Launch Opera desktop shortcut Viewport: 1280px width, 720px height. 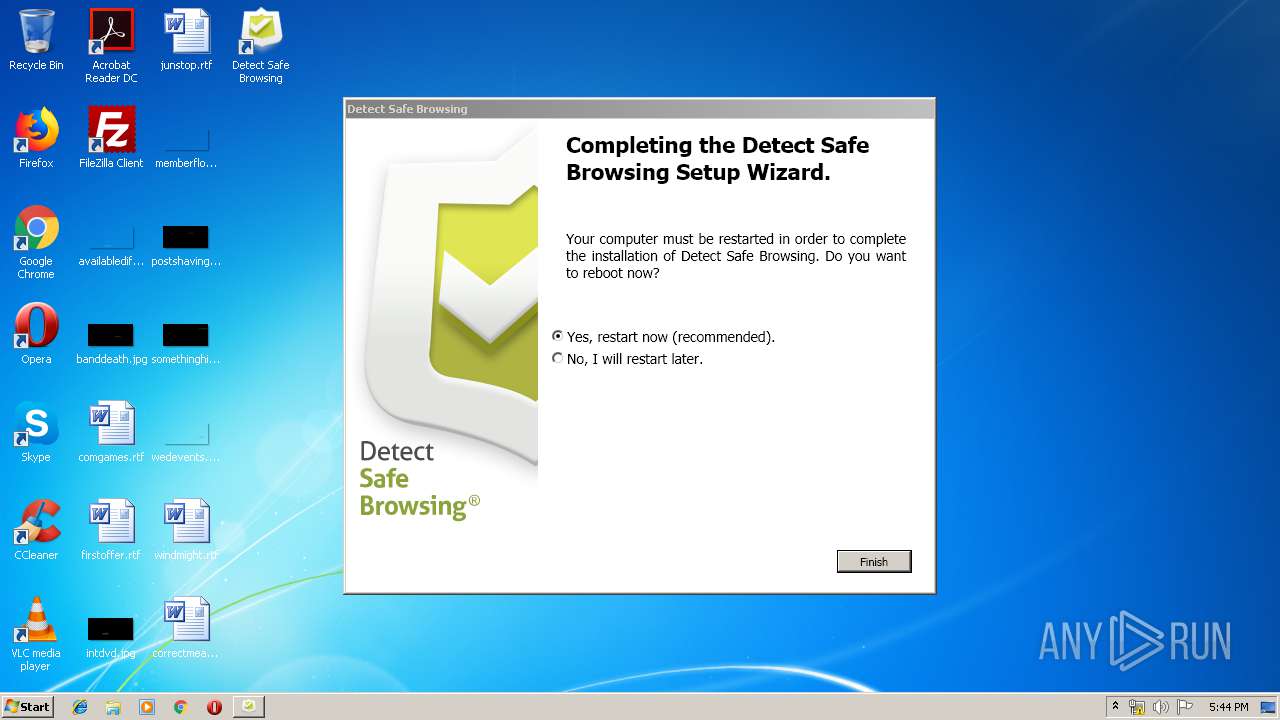36,334
